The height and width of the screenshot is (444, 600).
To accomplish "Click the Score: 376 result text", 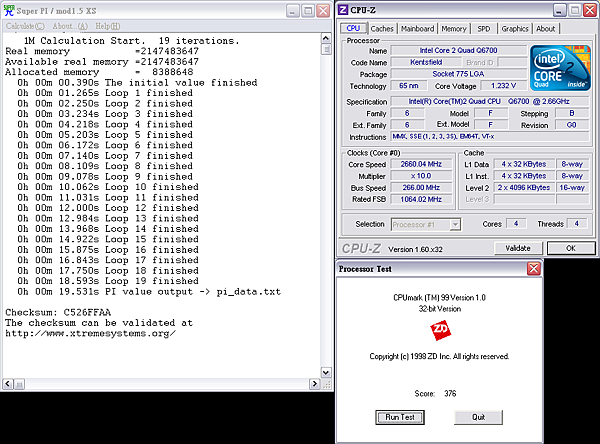I will (x=435, y=393).
